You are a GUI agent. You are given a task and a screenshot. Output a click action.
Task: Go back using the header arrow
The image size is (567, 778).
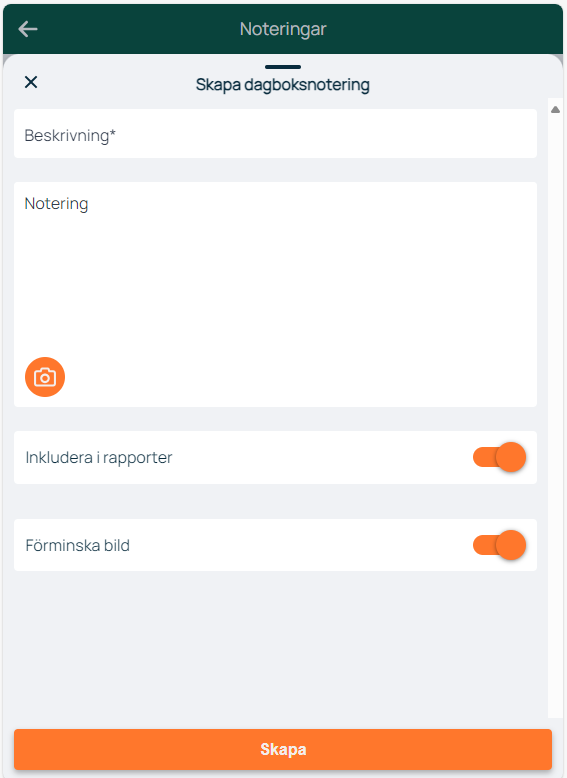28,29
